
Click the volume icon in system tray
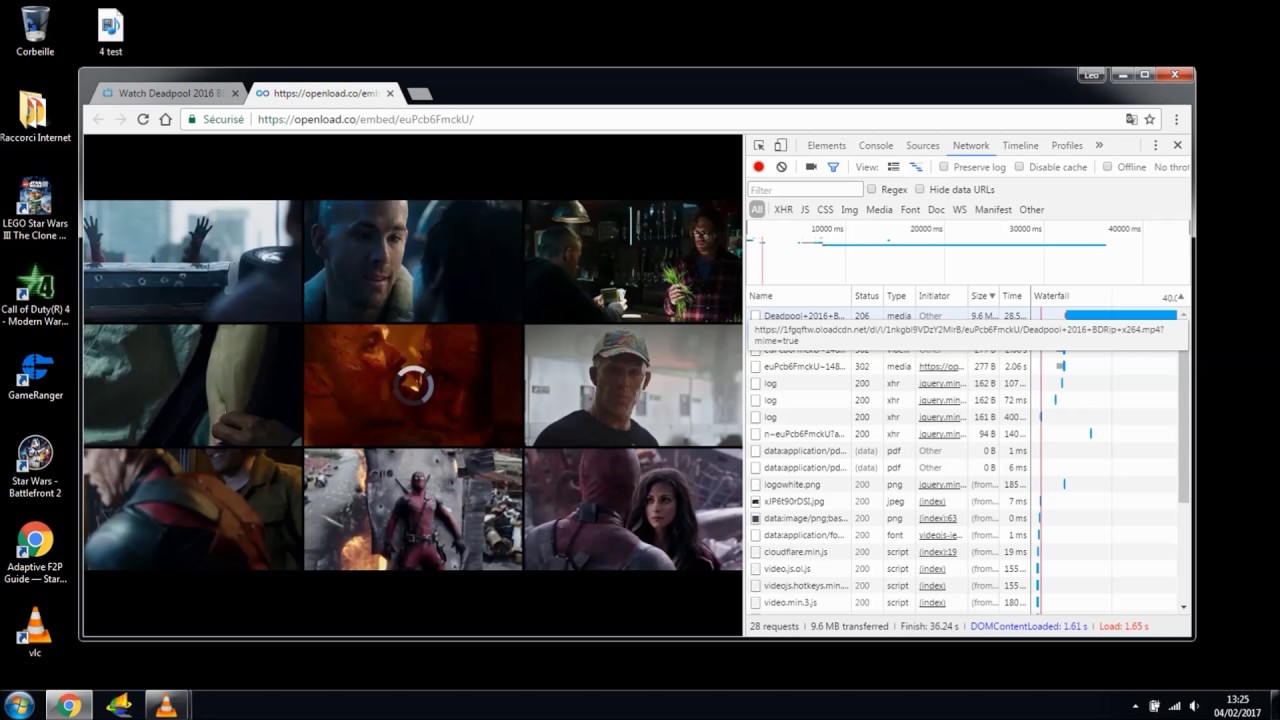click(x=1194, y=706)
